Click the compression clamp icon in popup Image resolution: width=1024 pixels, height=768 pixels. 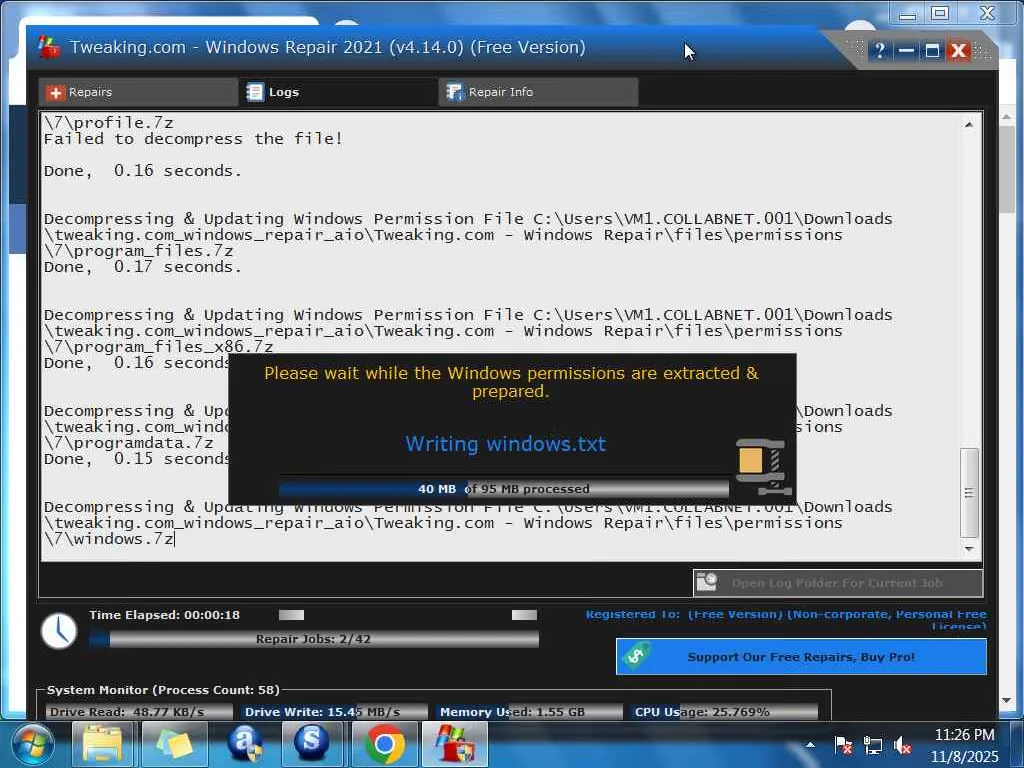(763, 467)
